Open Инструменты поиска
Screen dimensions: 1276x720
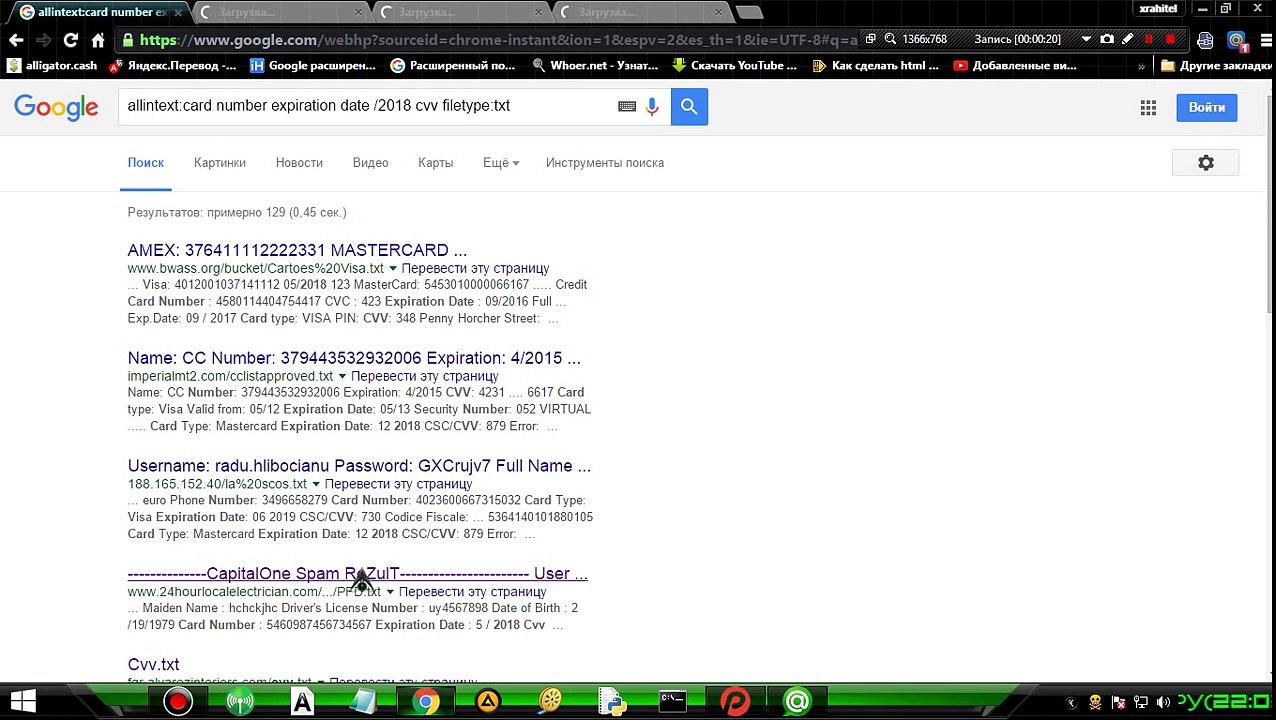(605, 163)
